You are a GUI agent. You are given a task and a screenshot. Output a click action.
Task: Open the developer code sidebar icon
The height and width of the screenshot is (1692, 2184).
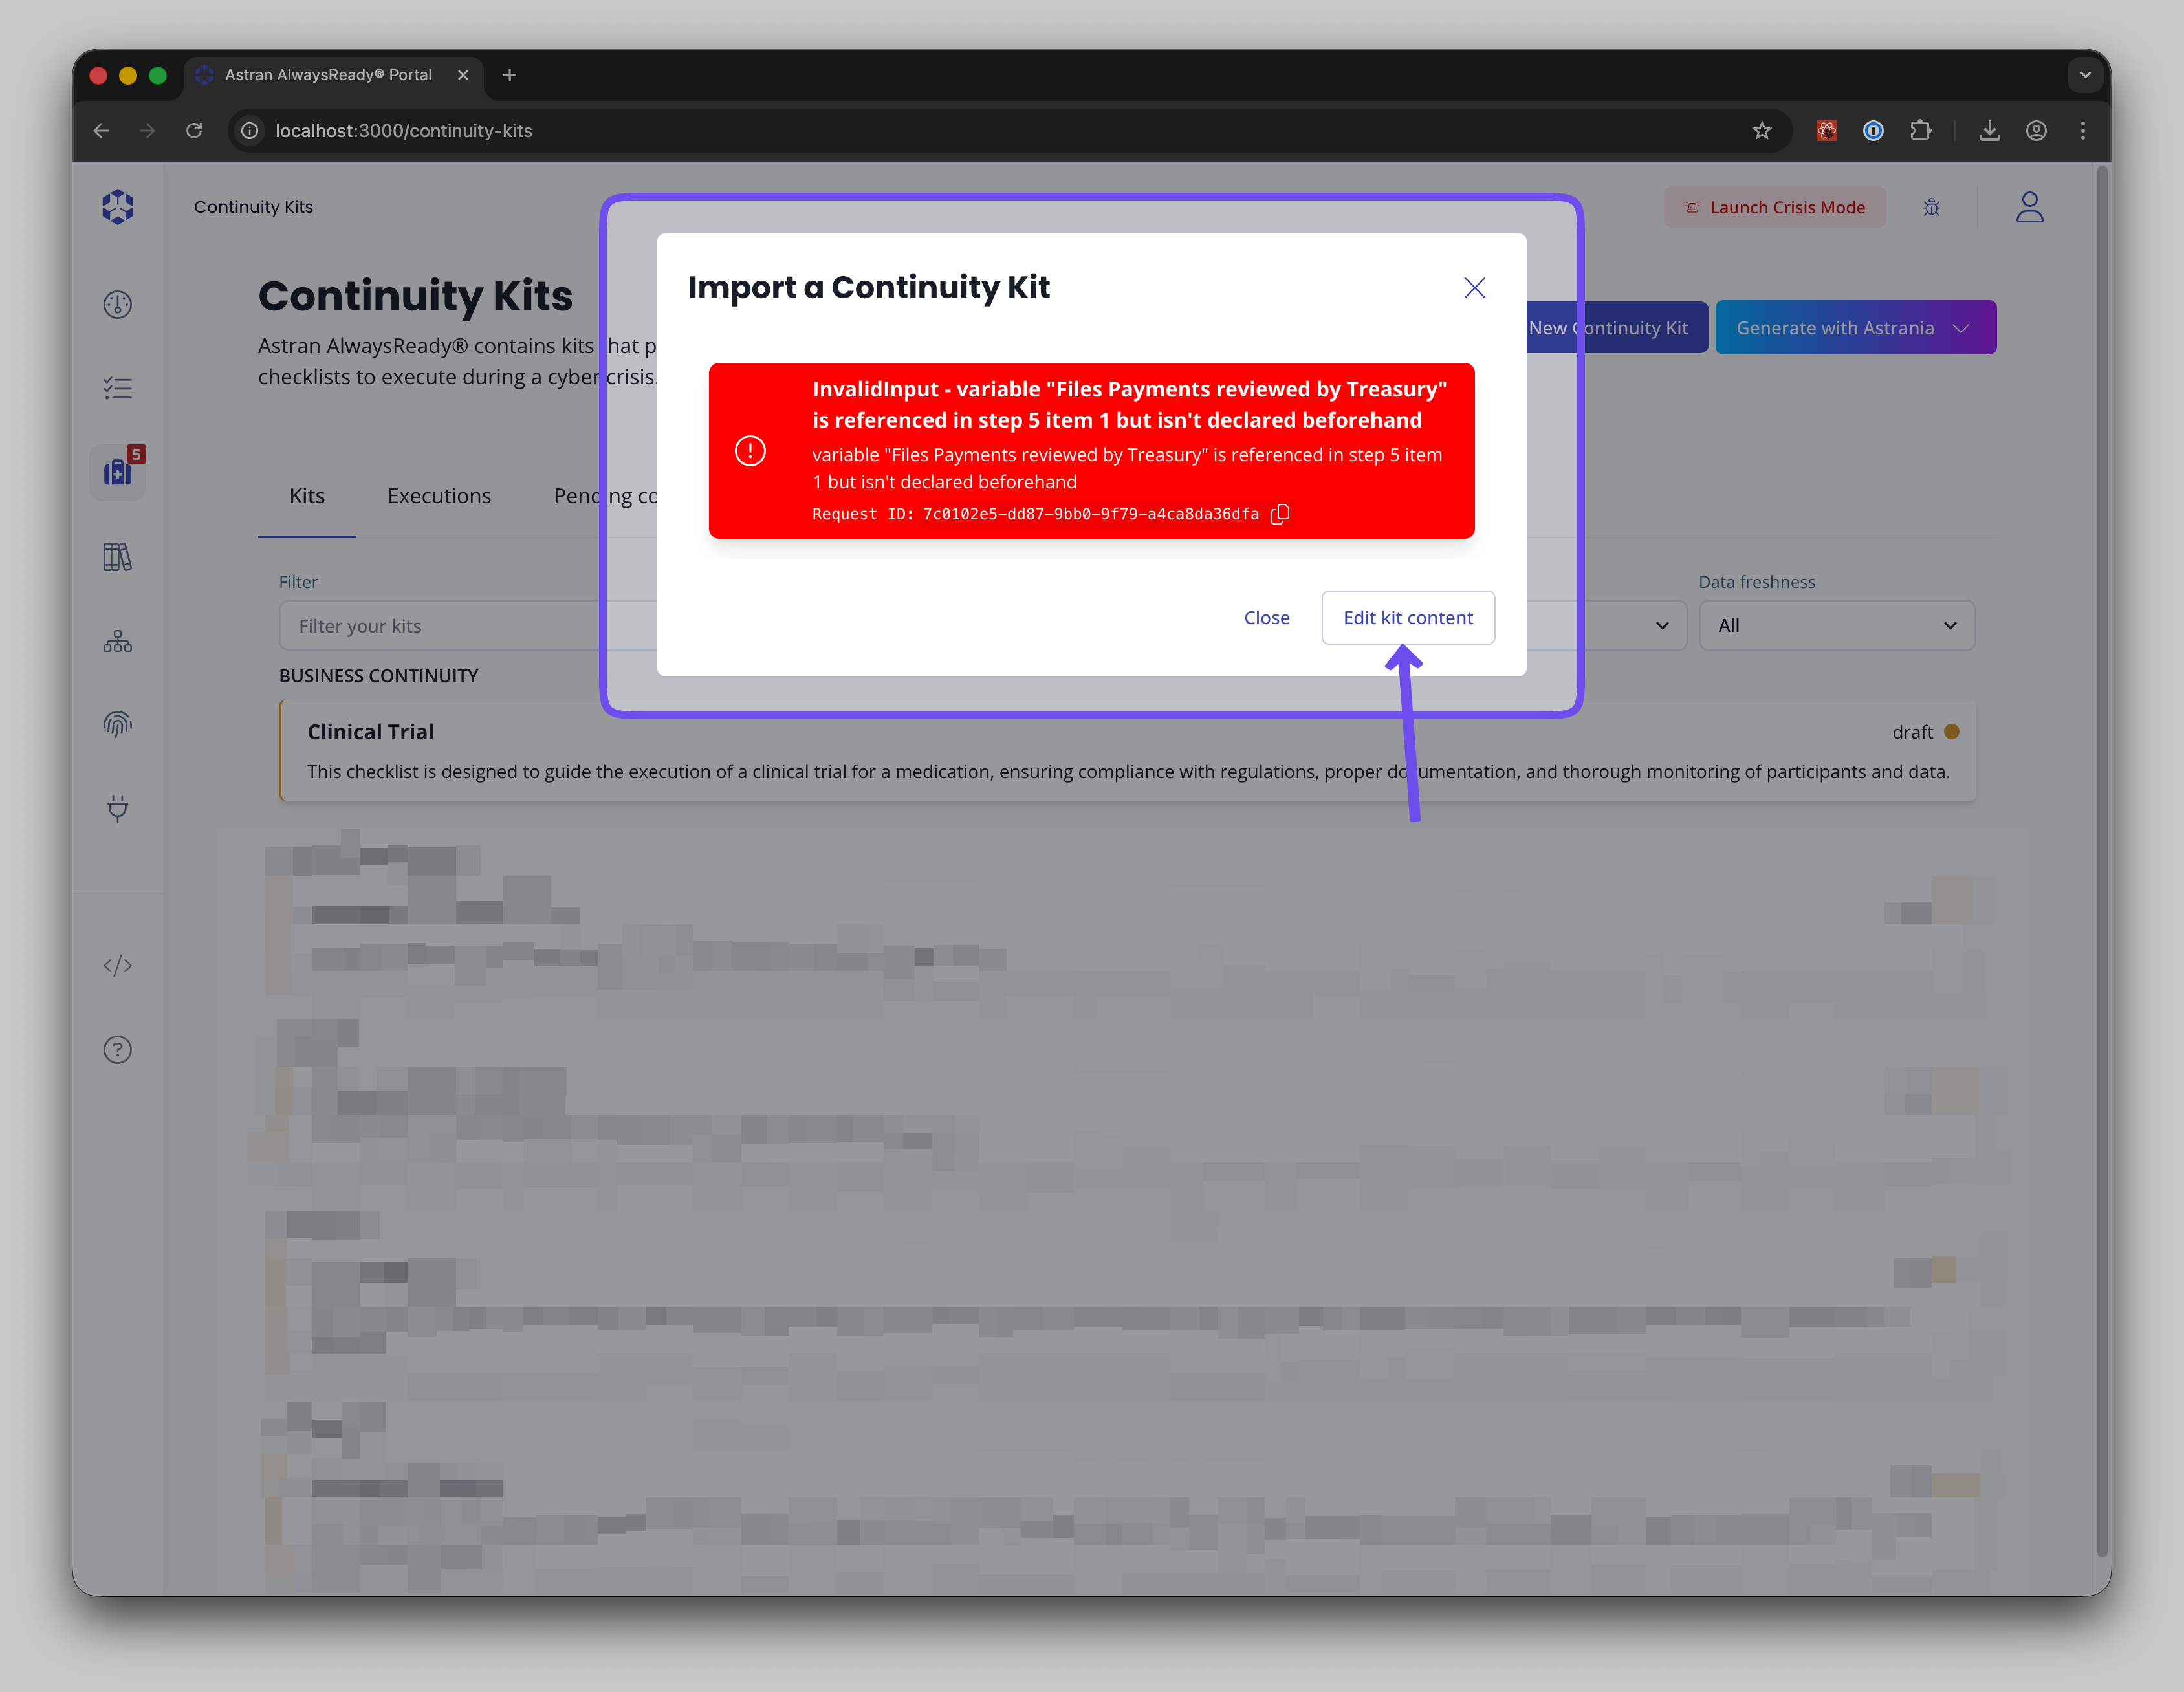(118, 965)
